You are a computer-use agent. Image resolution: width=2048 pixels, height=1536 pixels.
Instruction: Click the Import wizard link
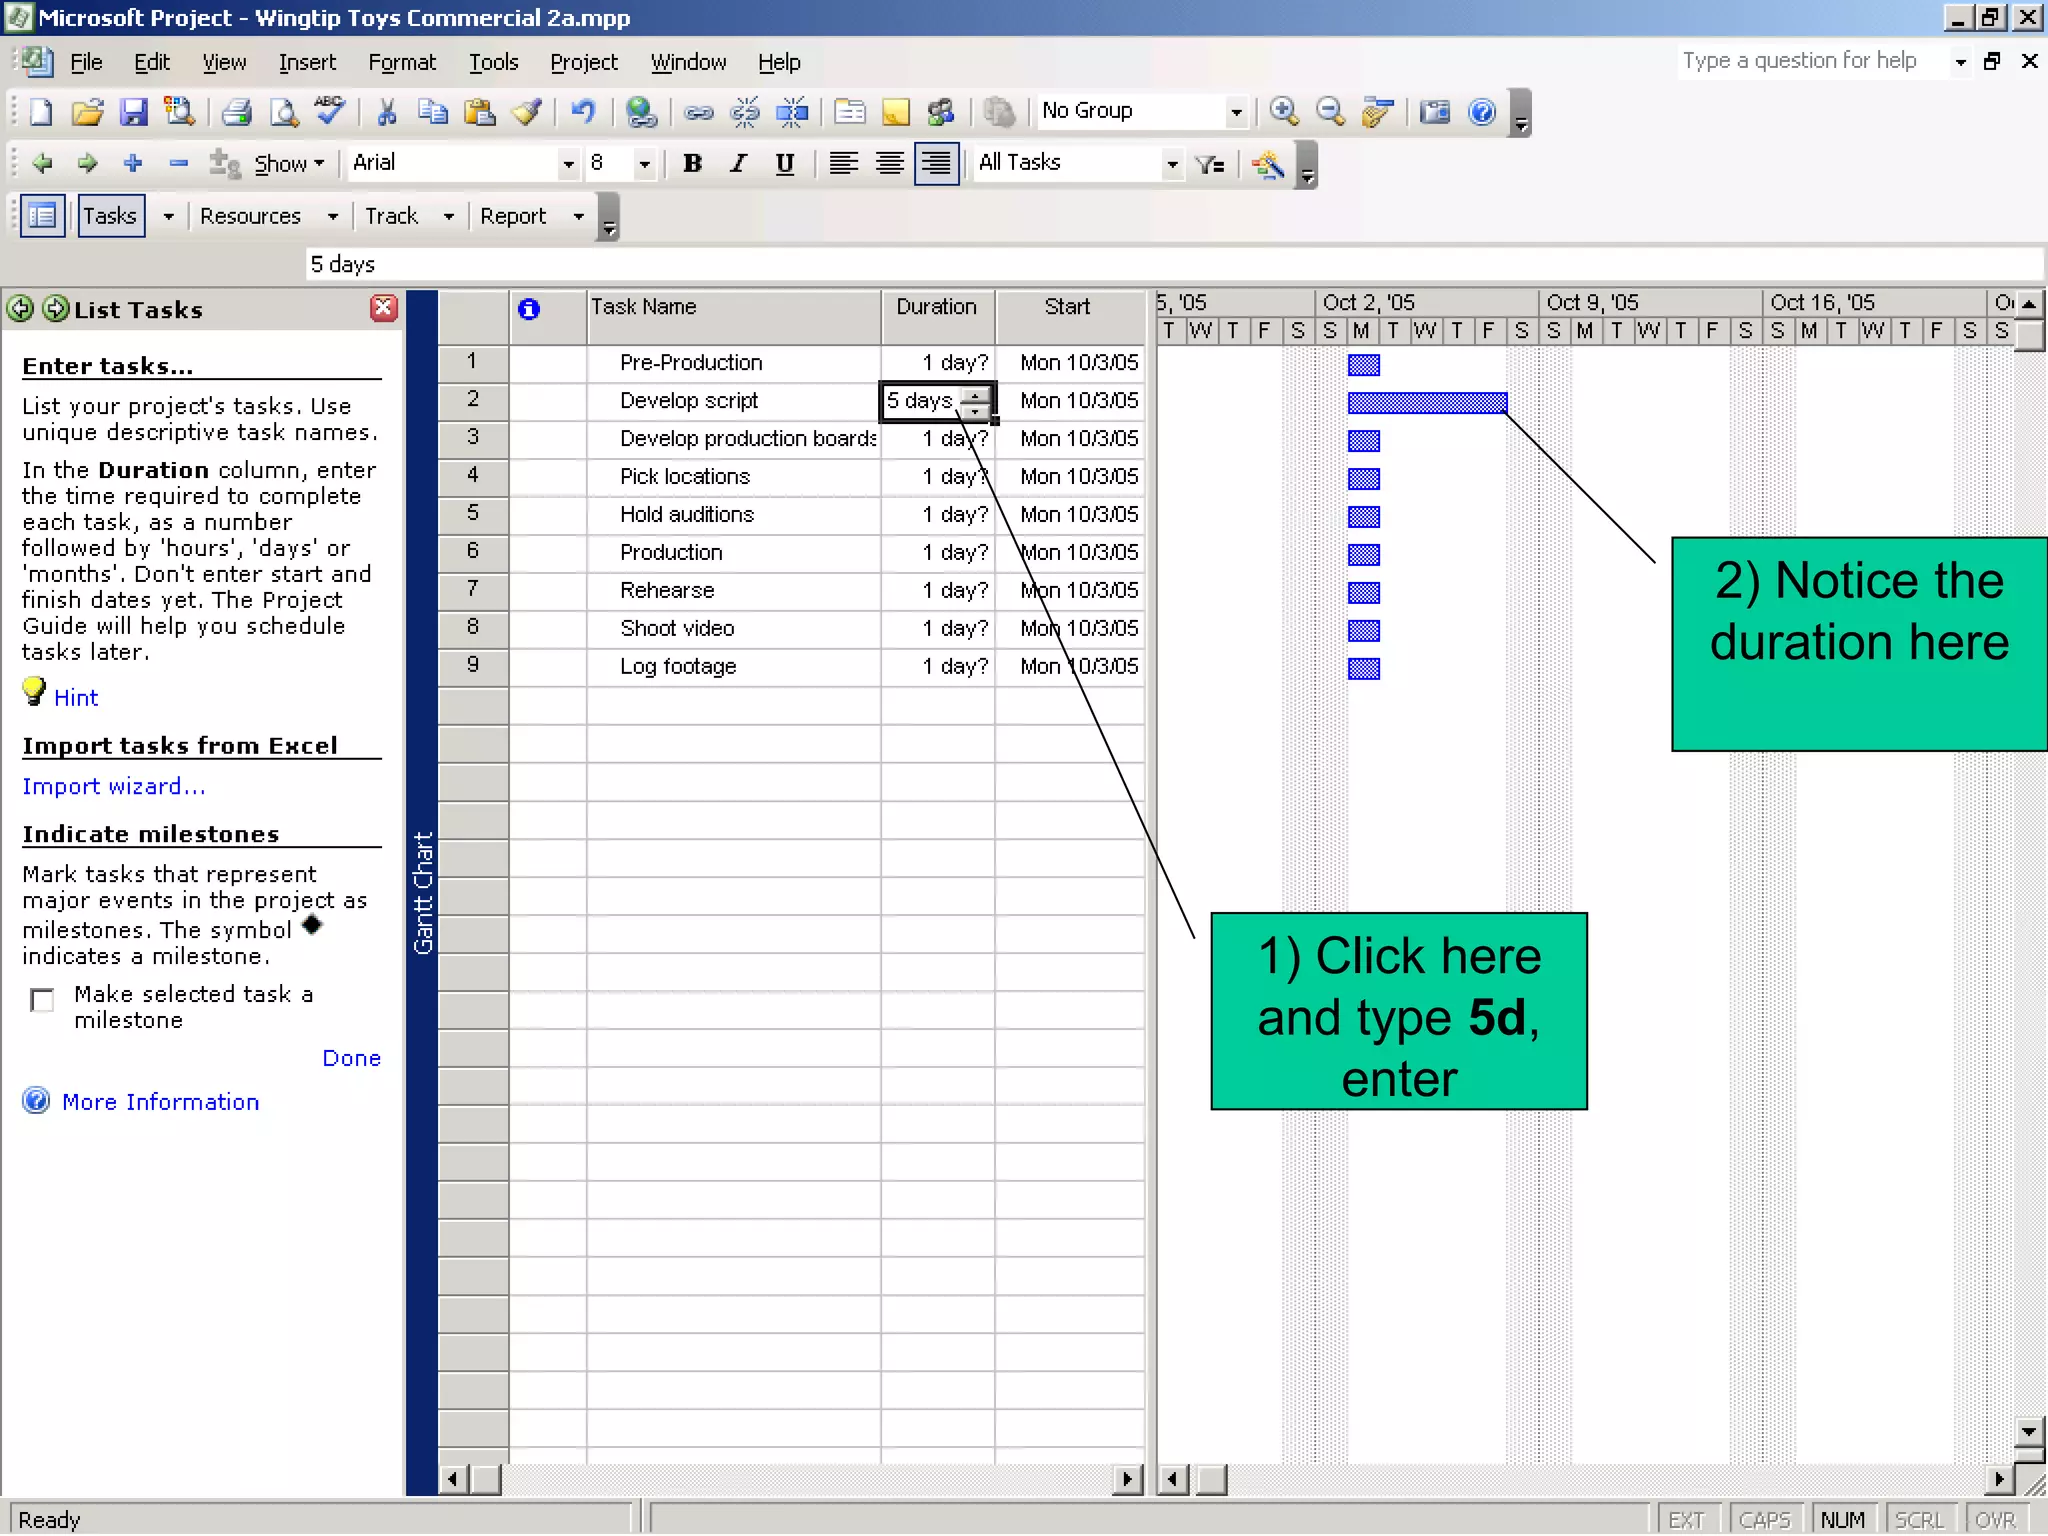pos(113,787)
